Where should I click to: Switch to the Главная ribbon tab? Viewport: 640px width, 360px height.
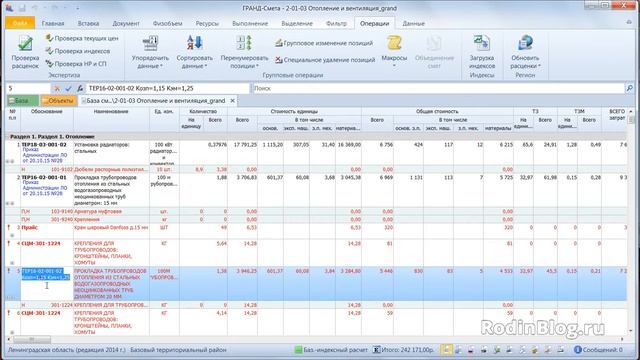(53, 23)
